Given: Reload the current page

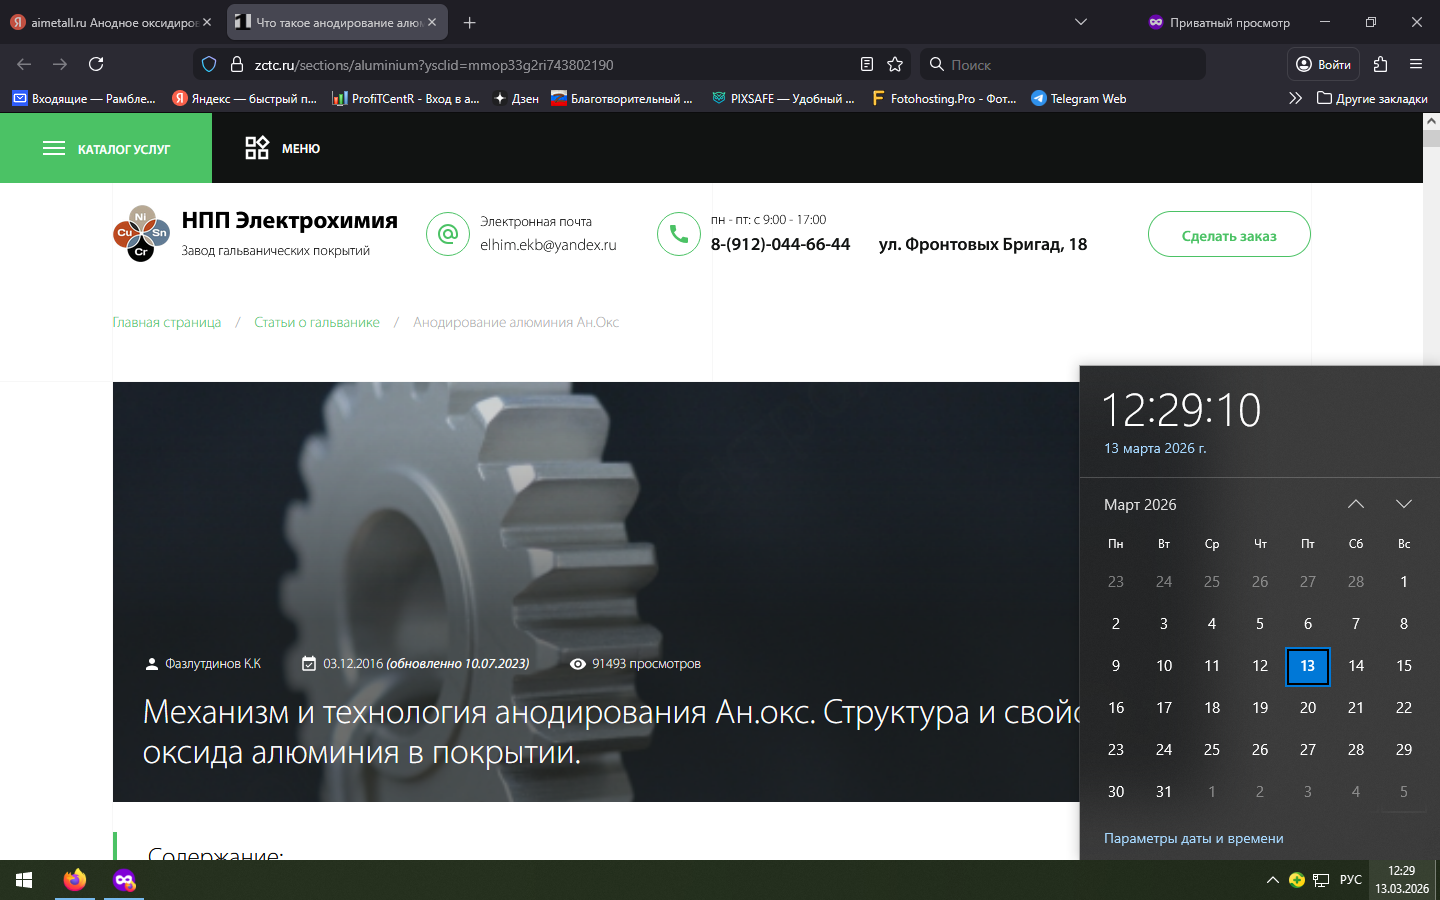Looking at the screenshot, I should pos(96,64).
